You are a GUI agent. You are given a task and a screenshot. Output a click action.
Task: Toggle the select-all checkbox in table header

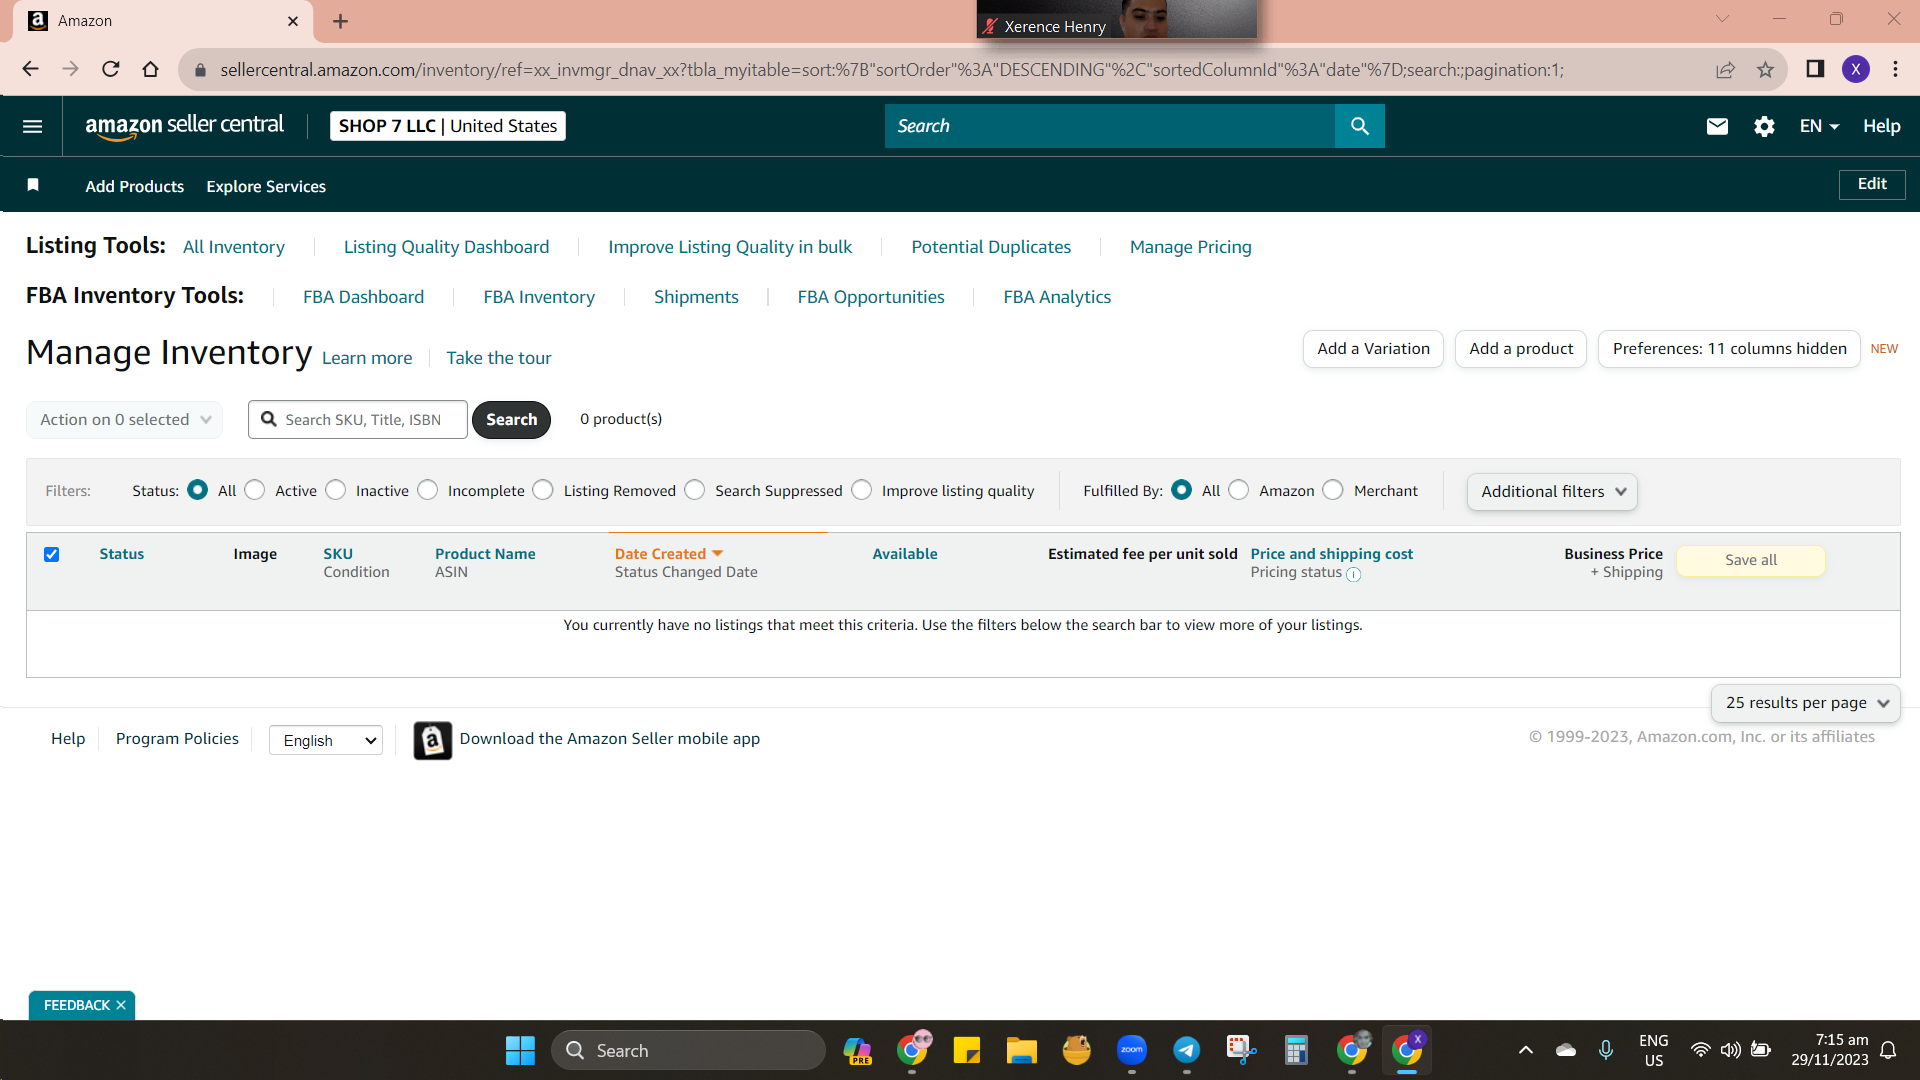52,554
